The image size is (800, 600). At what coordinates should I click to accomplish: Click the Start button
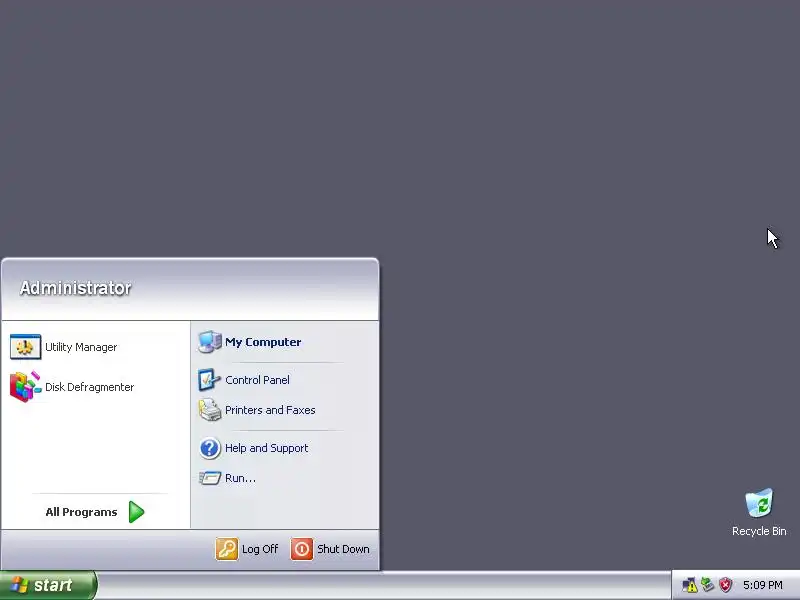(x=48, y=585)
